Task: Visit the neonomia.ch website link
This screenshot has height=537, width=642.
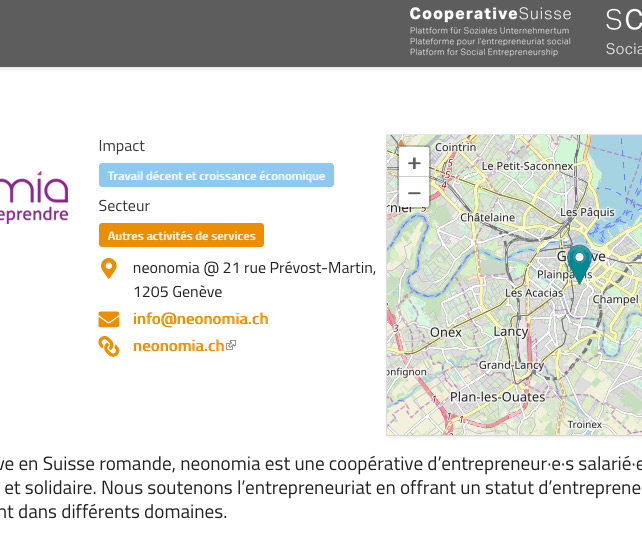Action: click(179, 346)
